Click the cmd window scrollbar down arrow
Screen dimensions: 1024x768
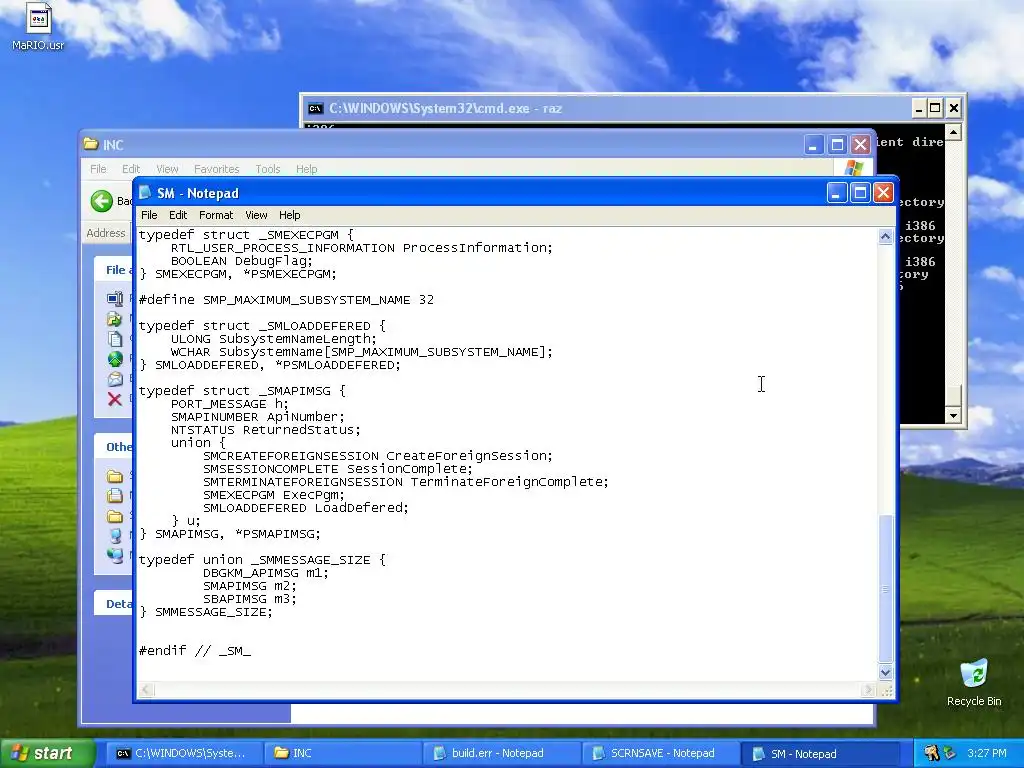pyautogui.click(x=953, y=415)
